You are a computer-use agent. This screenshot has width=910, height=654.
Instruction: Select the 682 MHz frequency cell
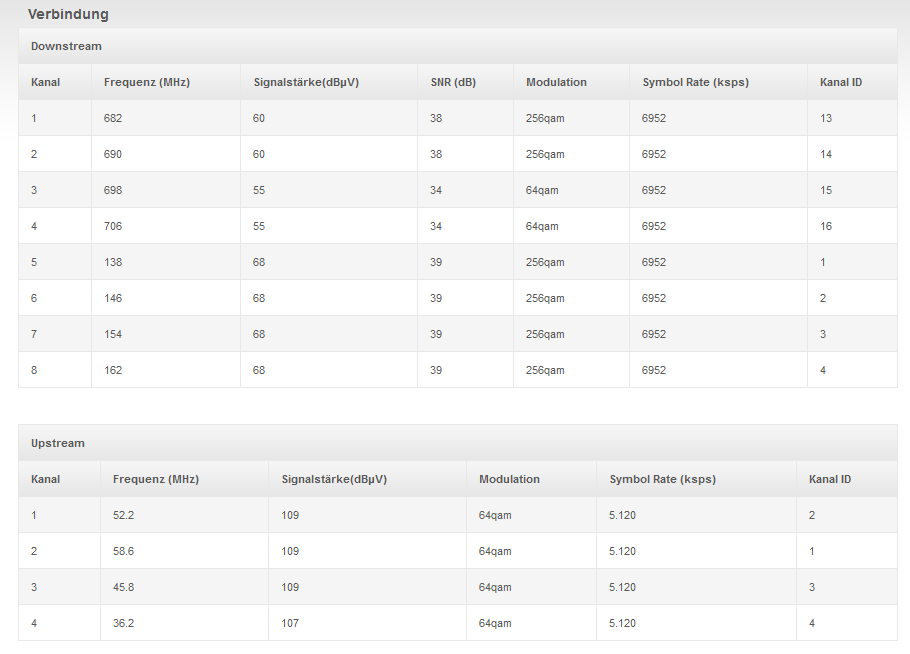(x=113, y=118)
